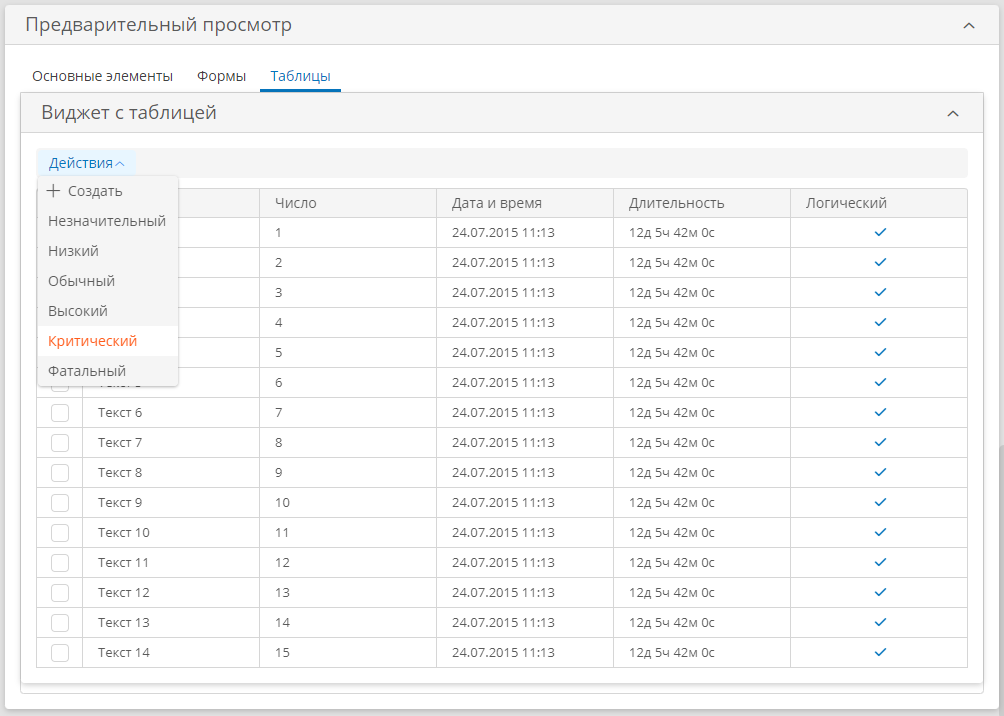The image size is (1004, 716).
Task: Click the checkmark in row number 4
Action: [x=880, y=323]
